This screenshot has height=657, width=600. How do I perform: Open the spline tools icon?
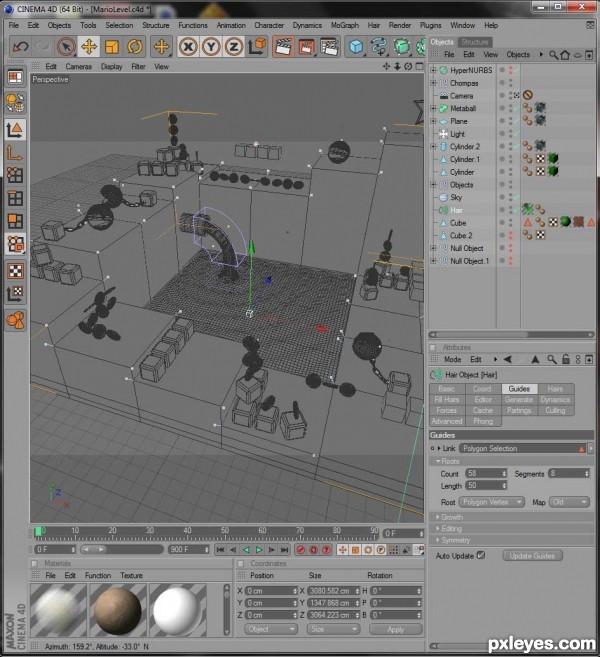[x=379, y=47]
